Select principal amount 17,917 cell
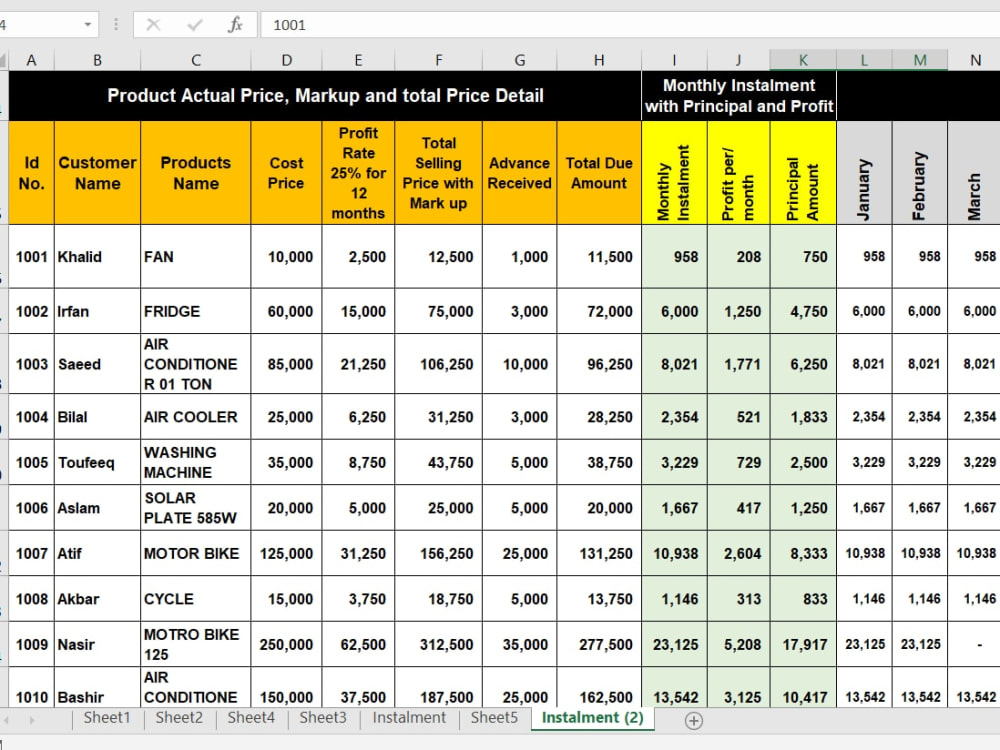The height and width of the screenshot is (750, 1000). click(804, 645)
